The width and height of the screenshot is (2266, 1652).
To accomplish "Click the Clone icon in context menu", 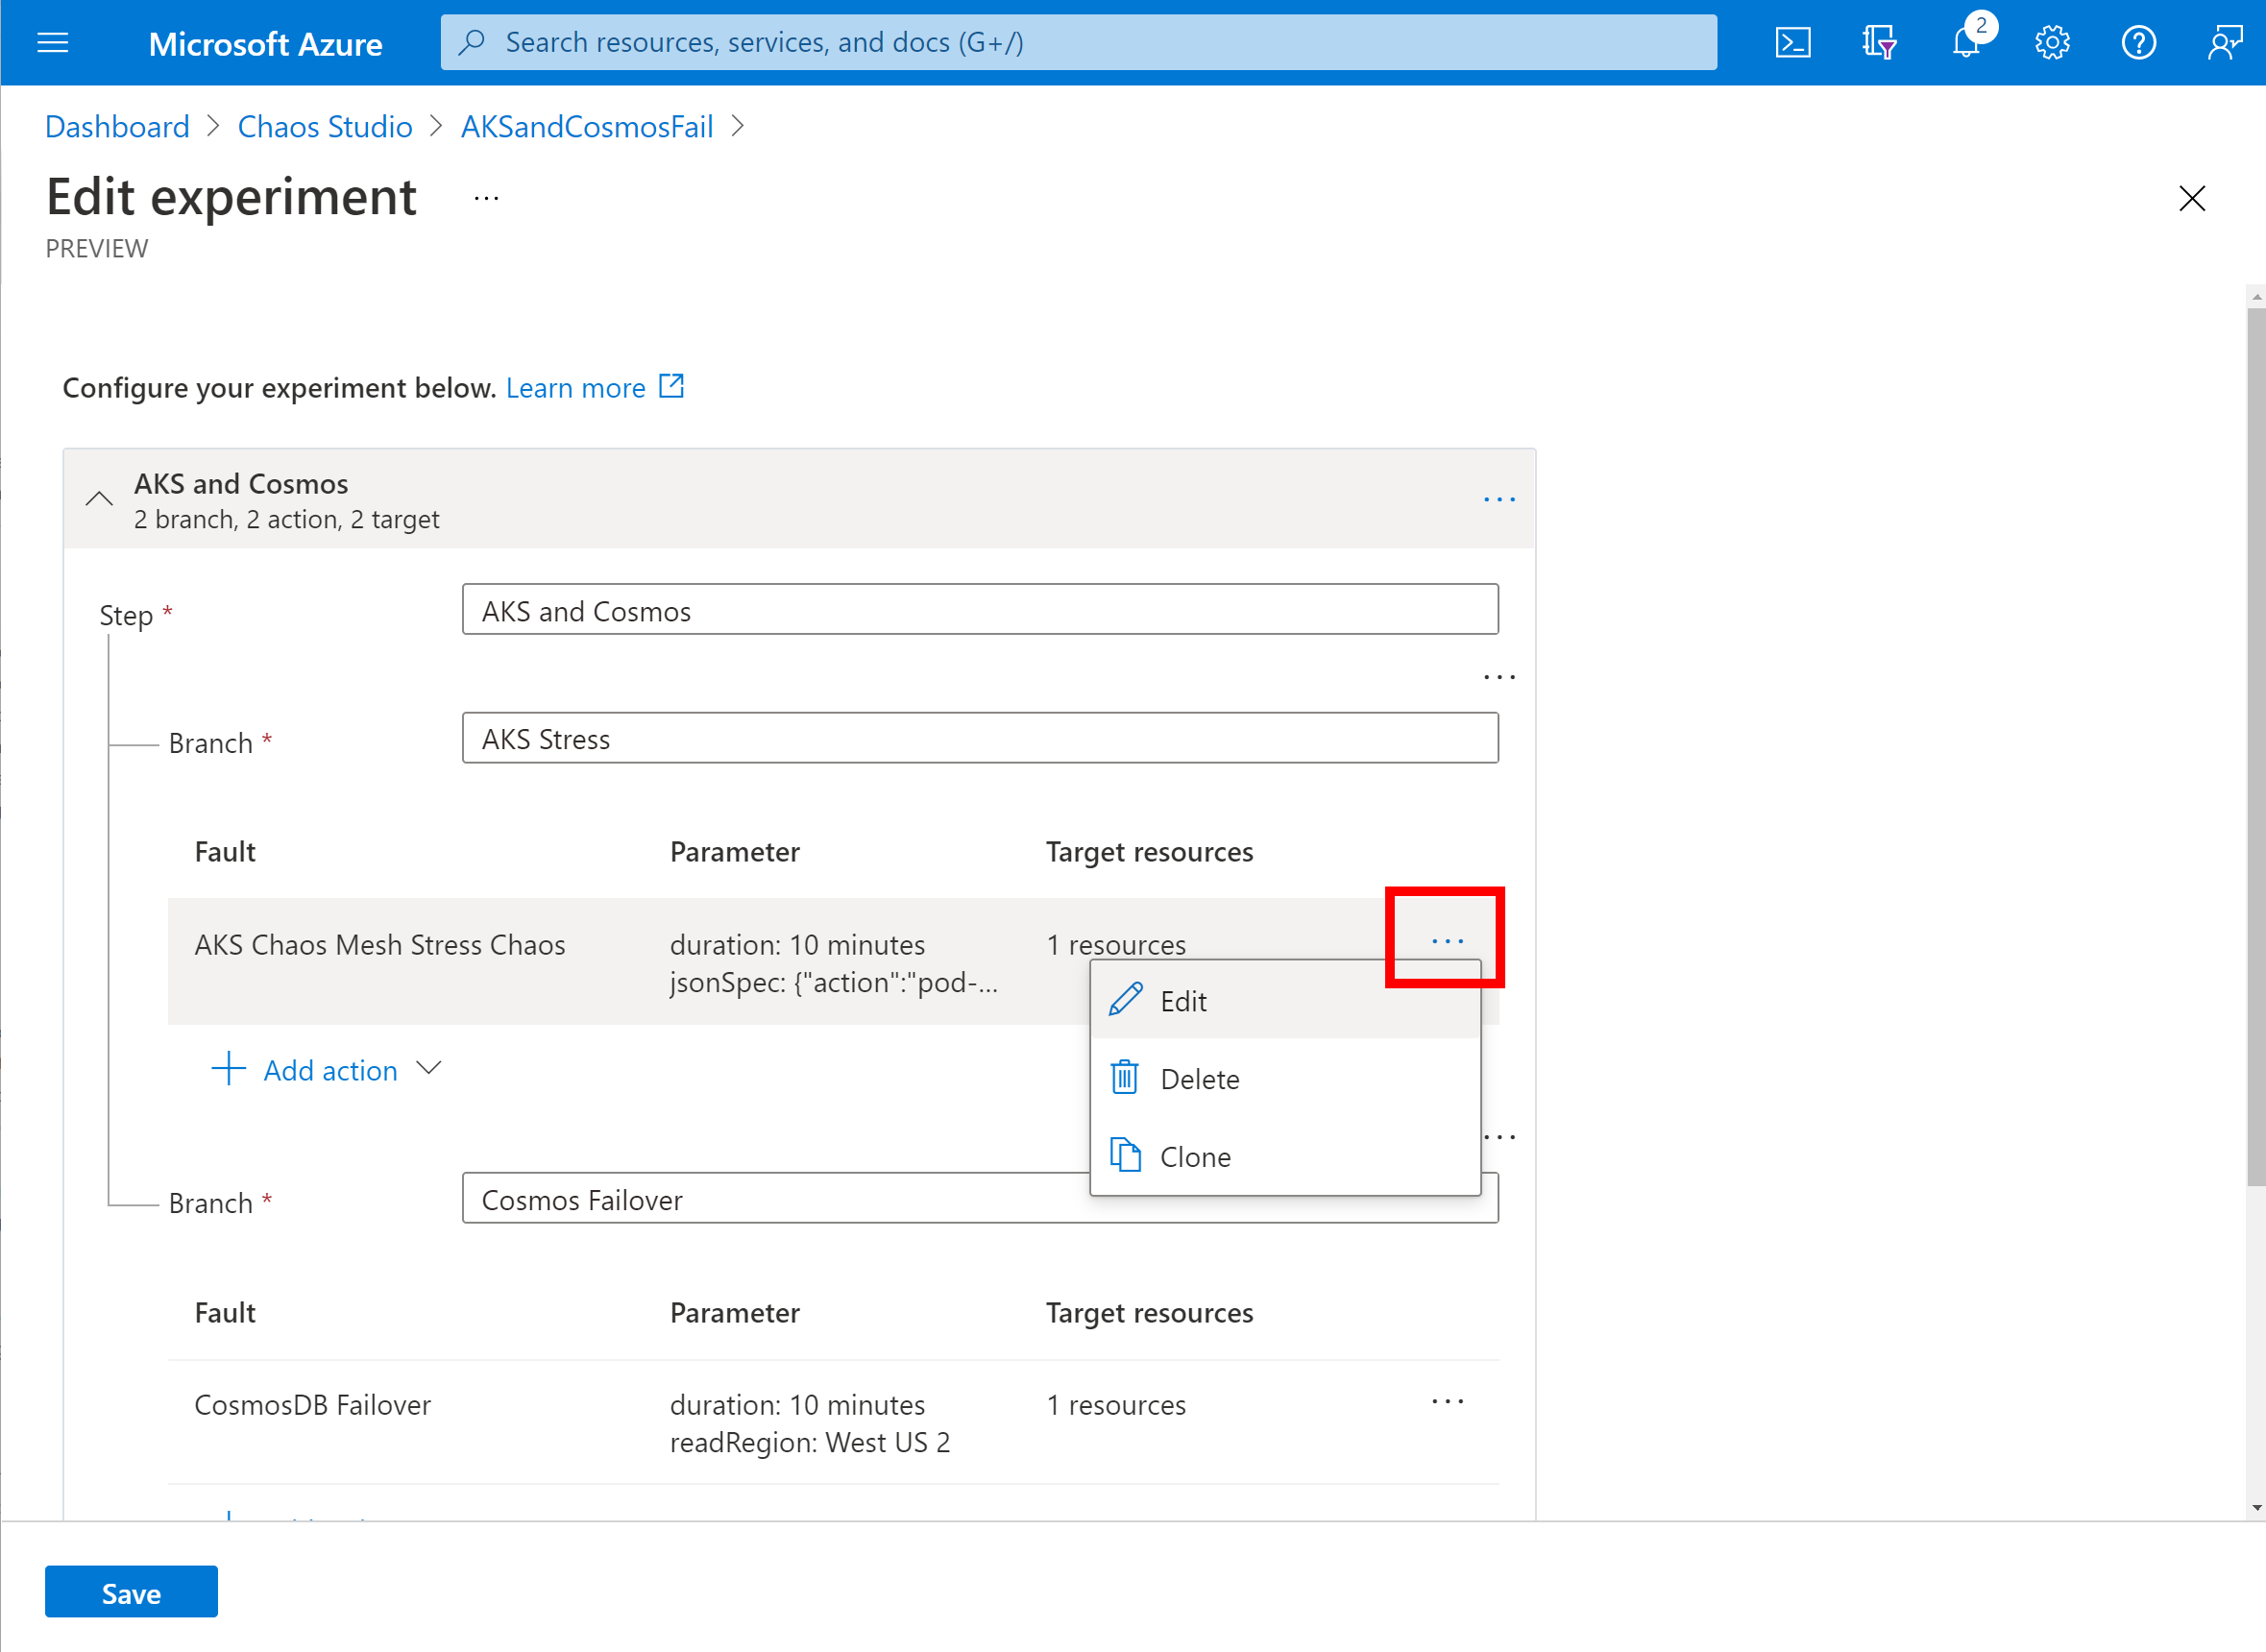I will coord(1126,1154).
